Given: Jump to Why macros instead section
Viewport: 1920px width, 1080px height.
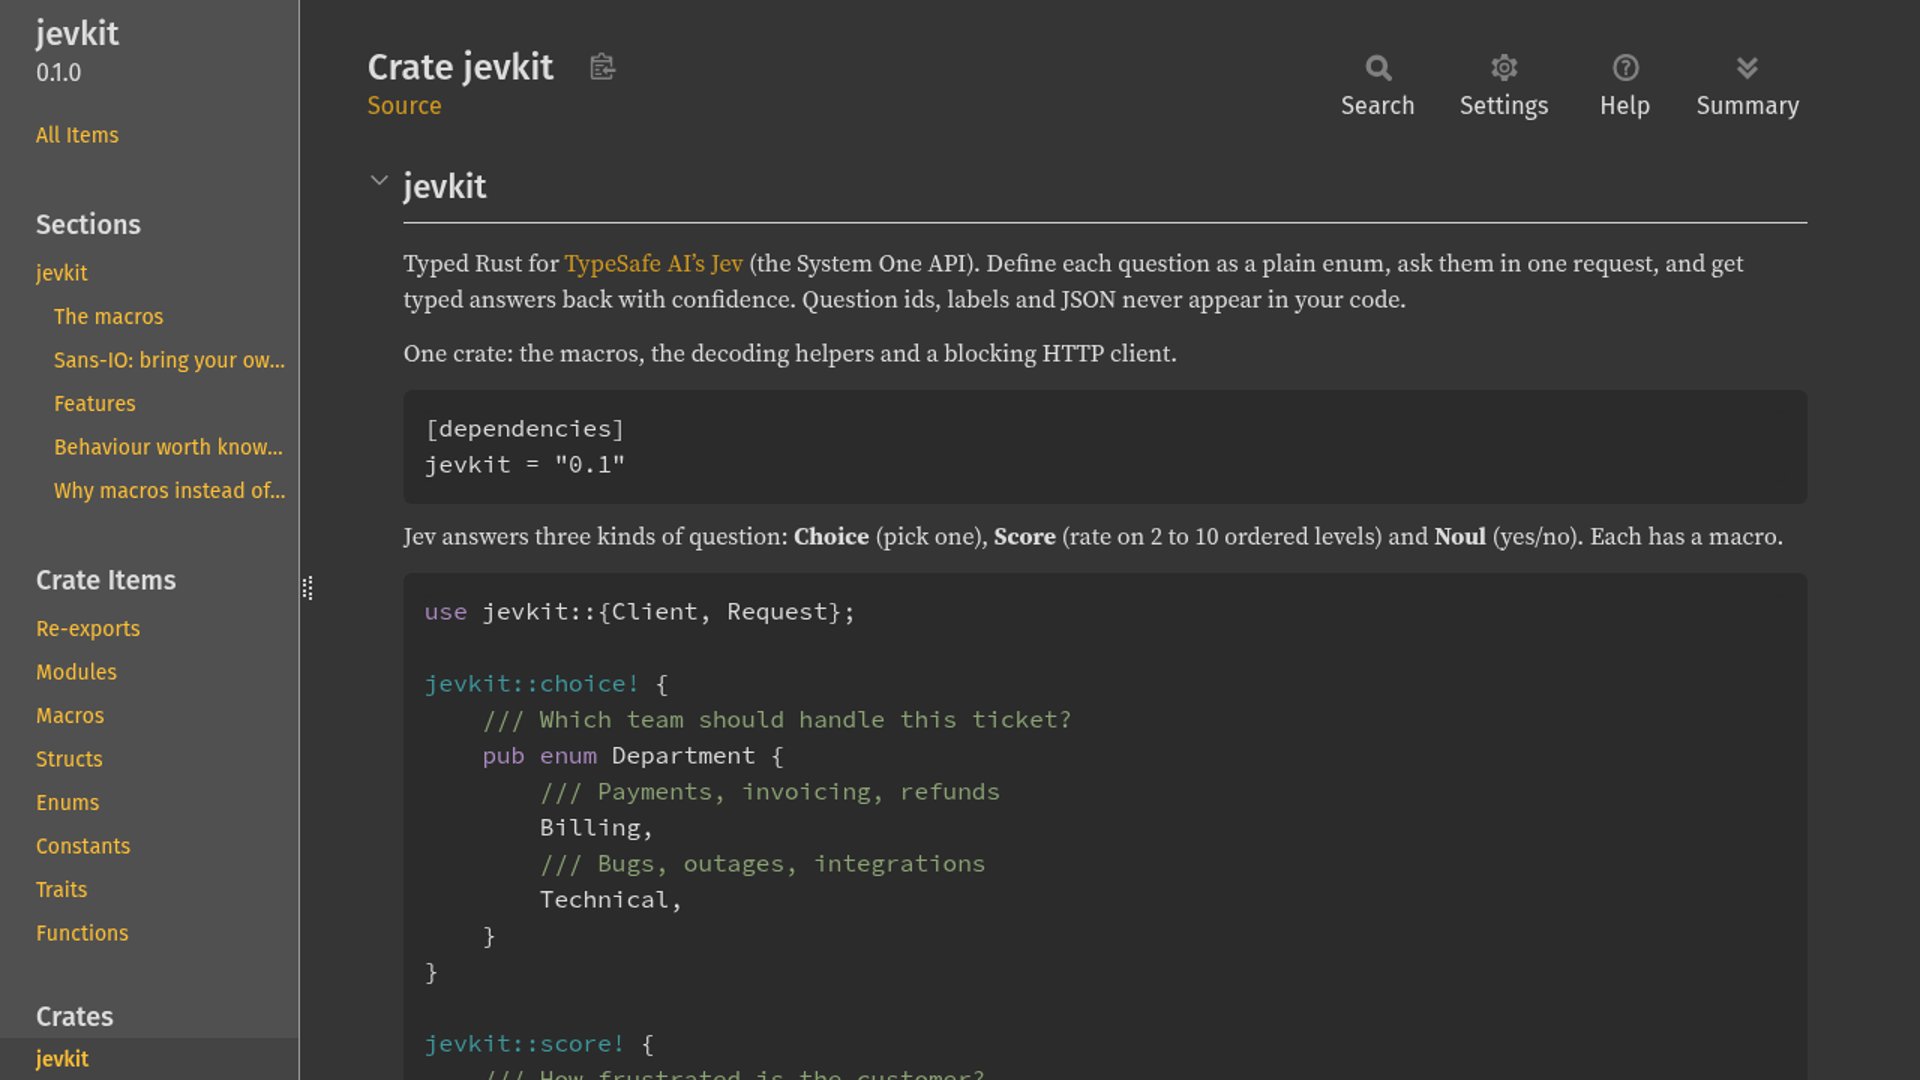Looking at the screenshot, I should click(169, 491).
